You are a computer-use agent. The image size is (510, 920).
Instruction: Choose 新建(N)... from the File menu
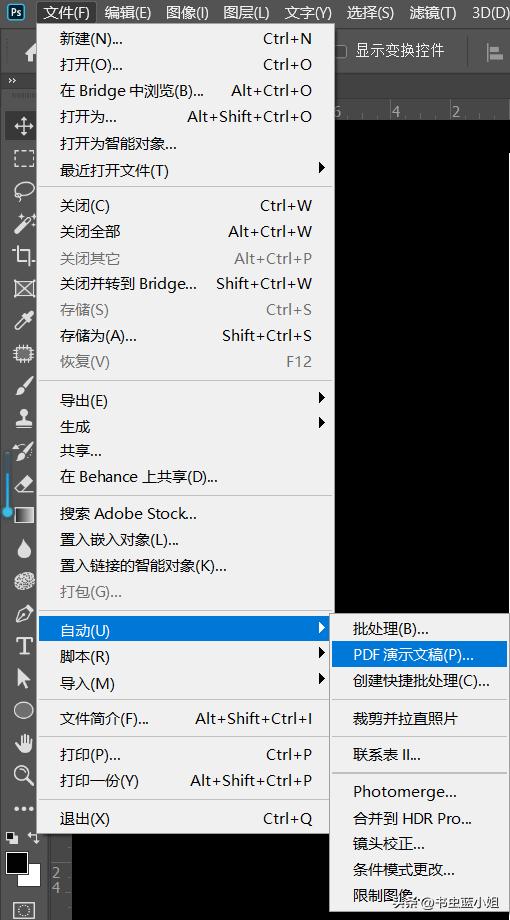(185, 39)
